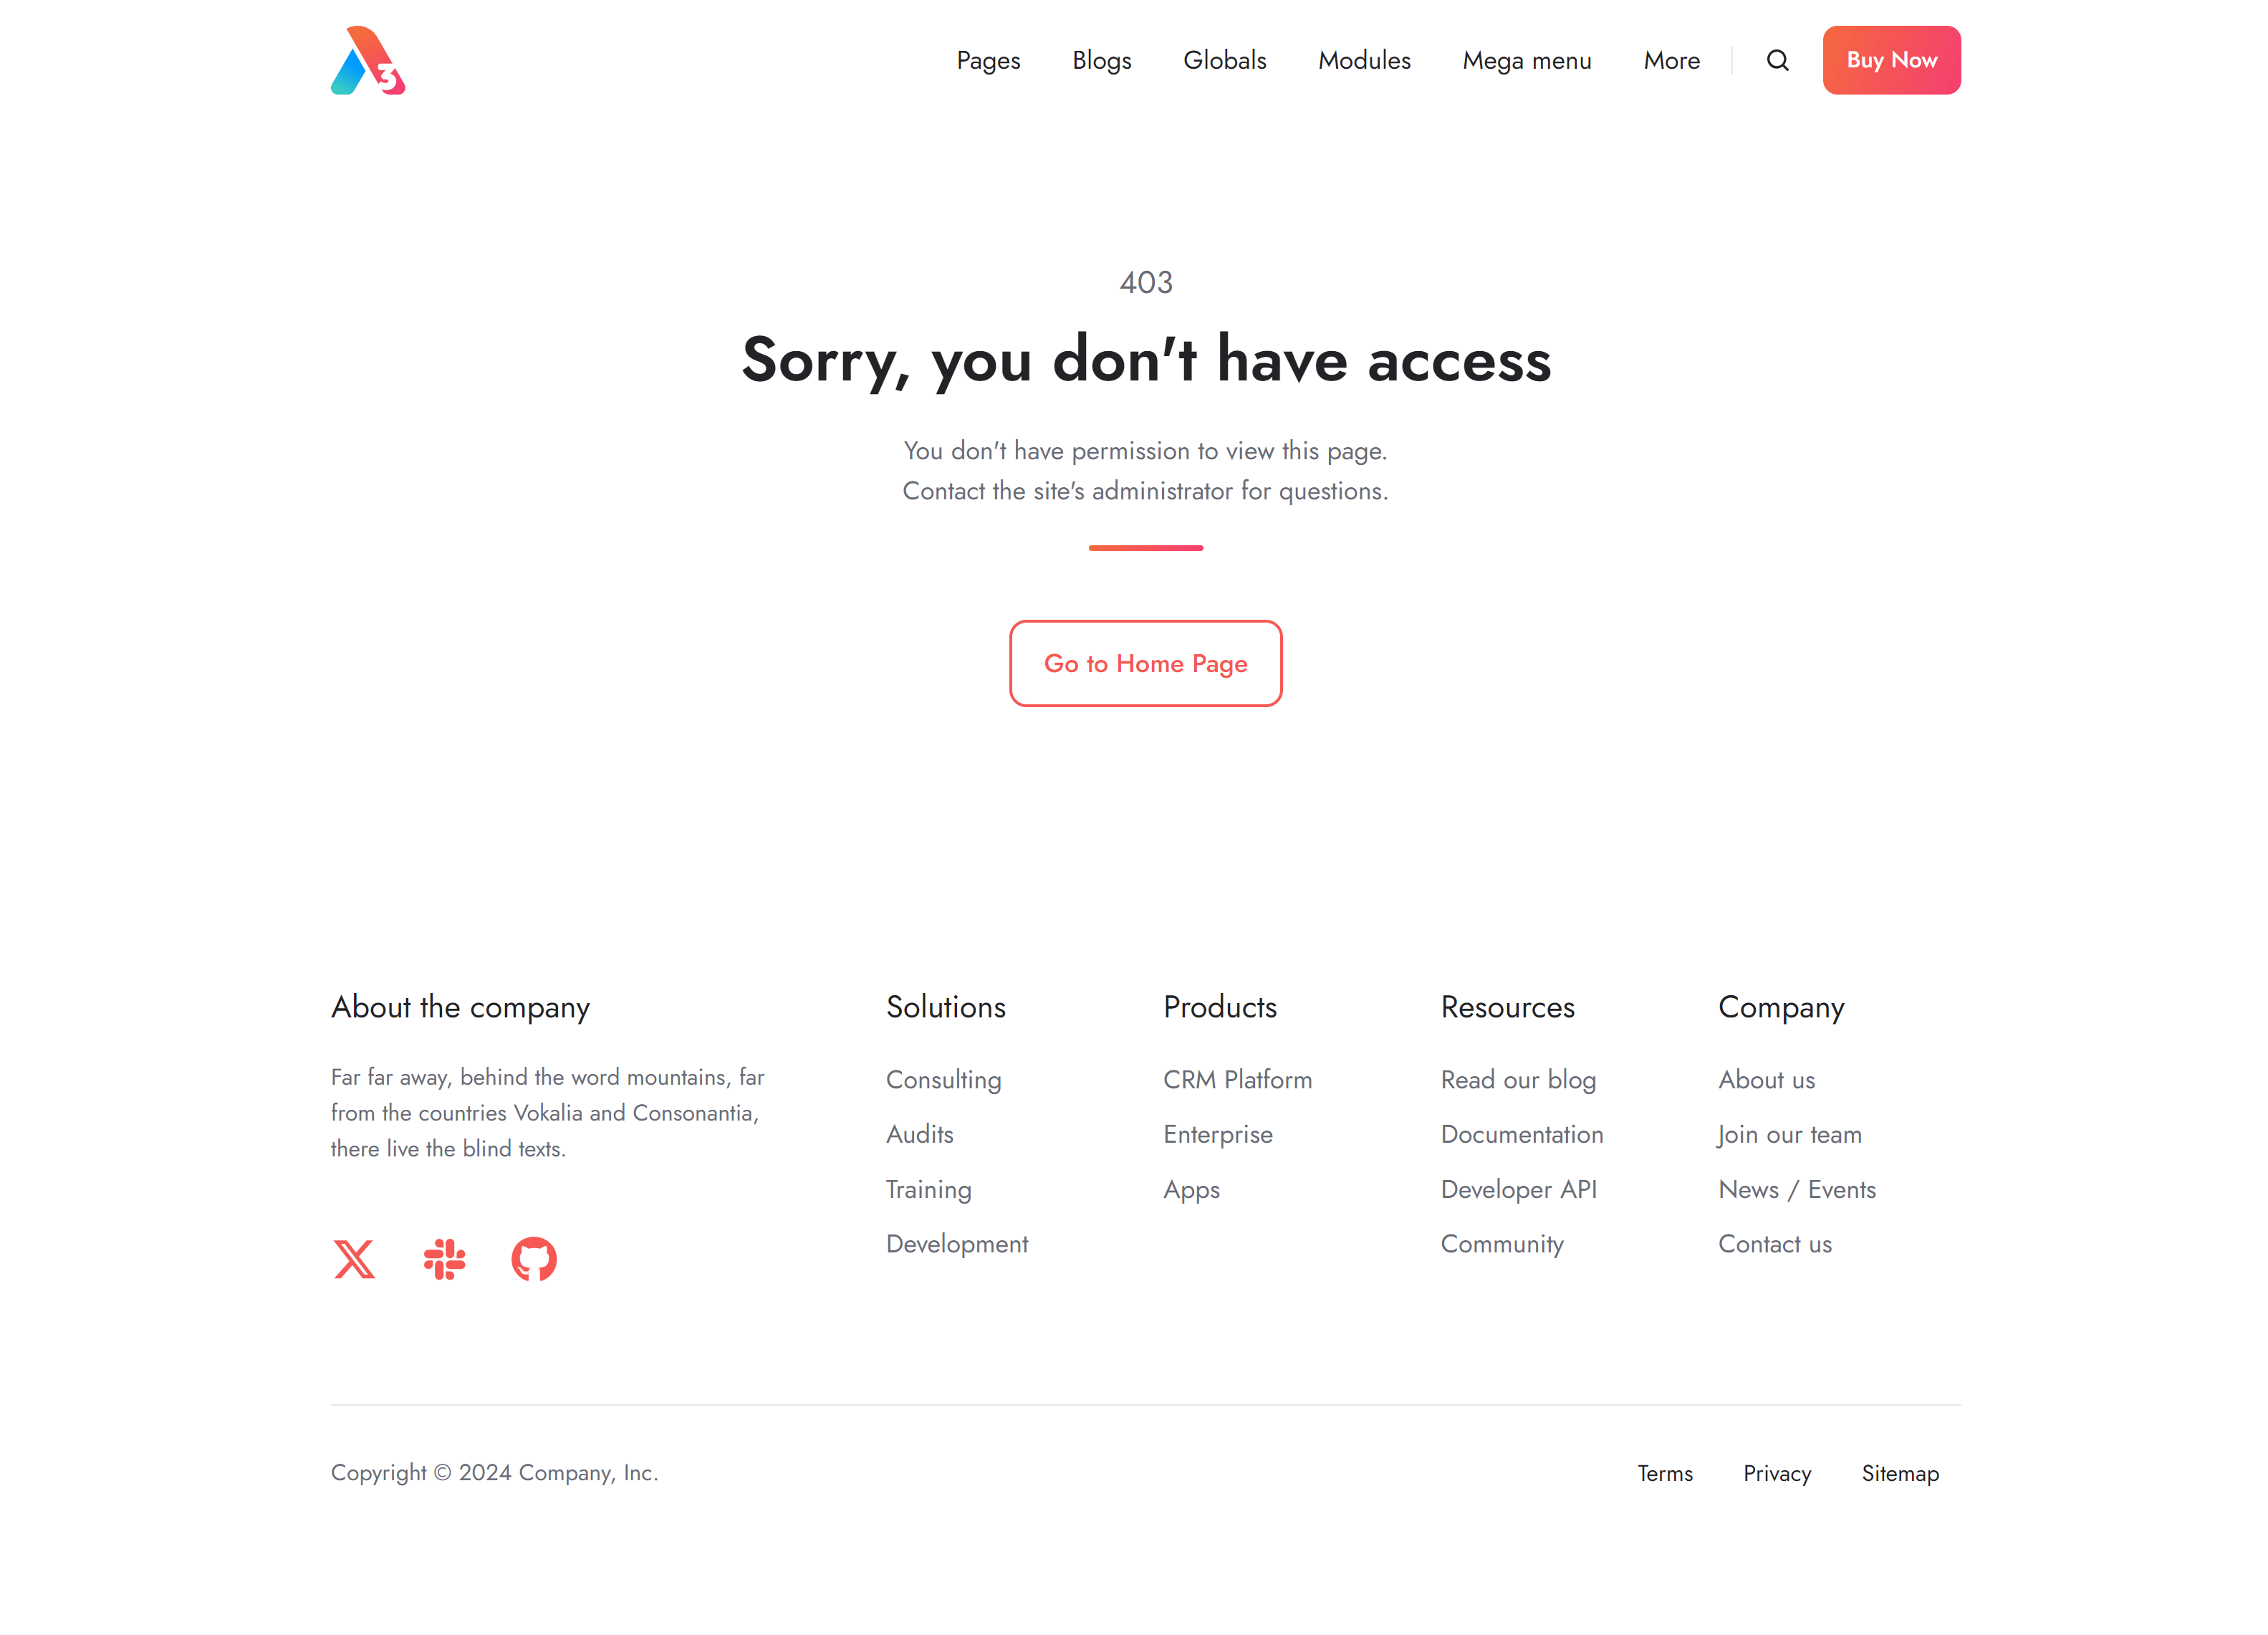This screenshot has height=1635, width=2268.
Task: Expand the More navigation menu
Action: (x=1671, y=61)
